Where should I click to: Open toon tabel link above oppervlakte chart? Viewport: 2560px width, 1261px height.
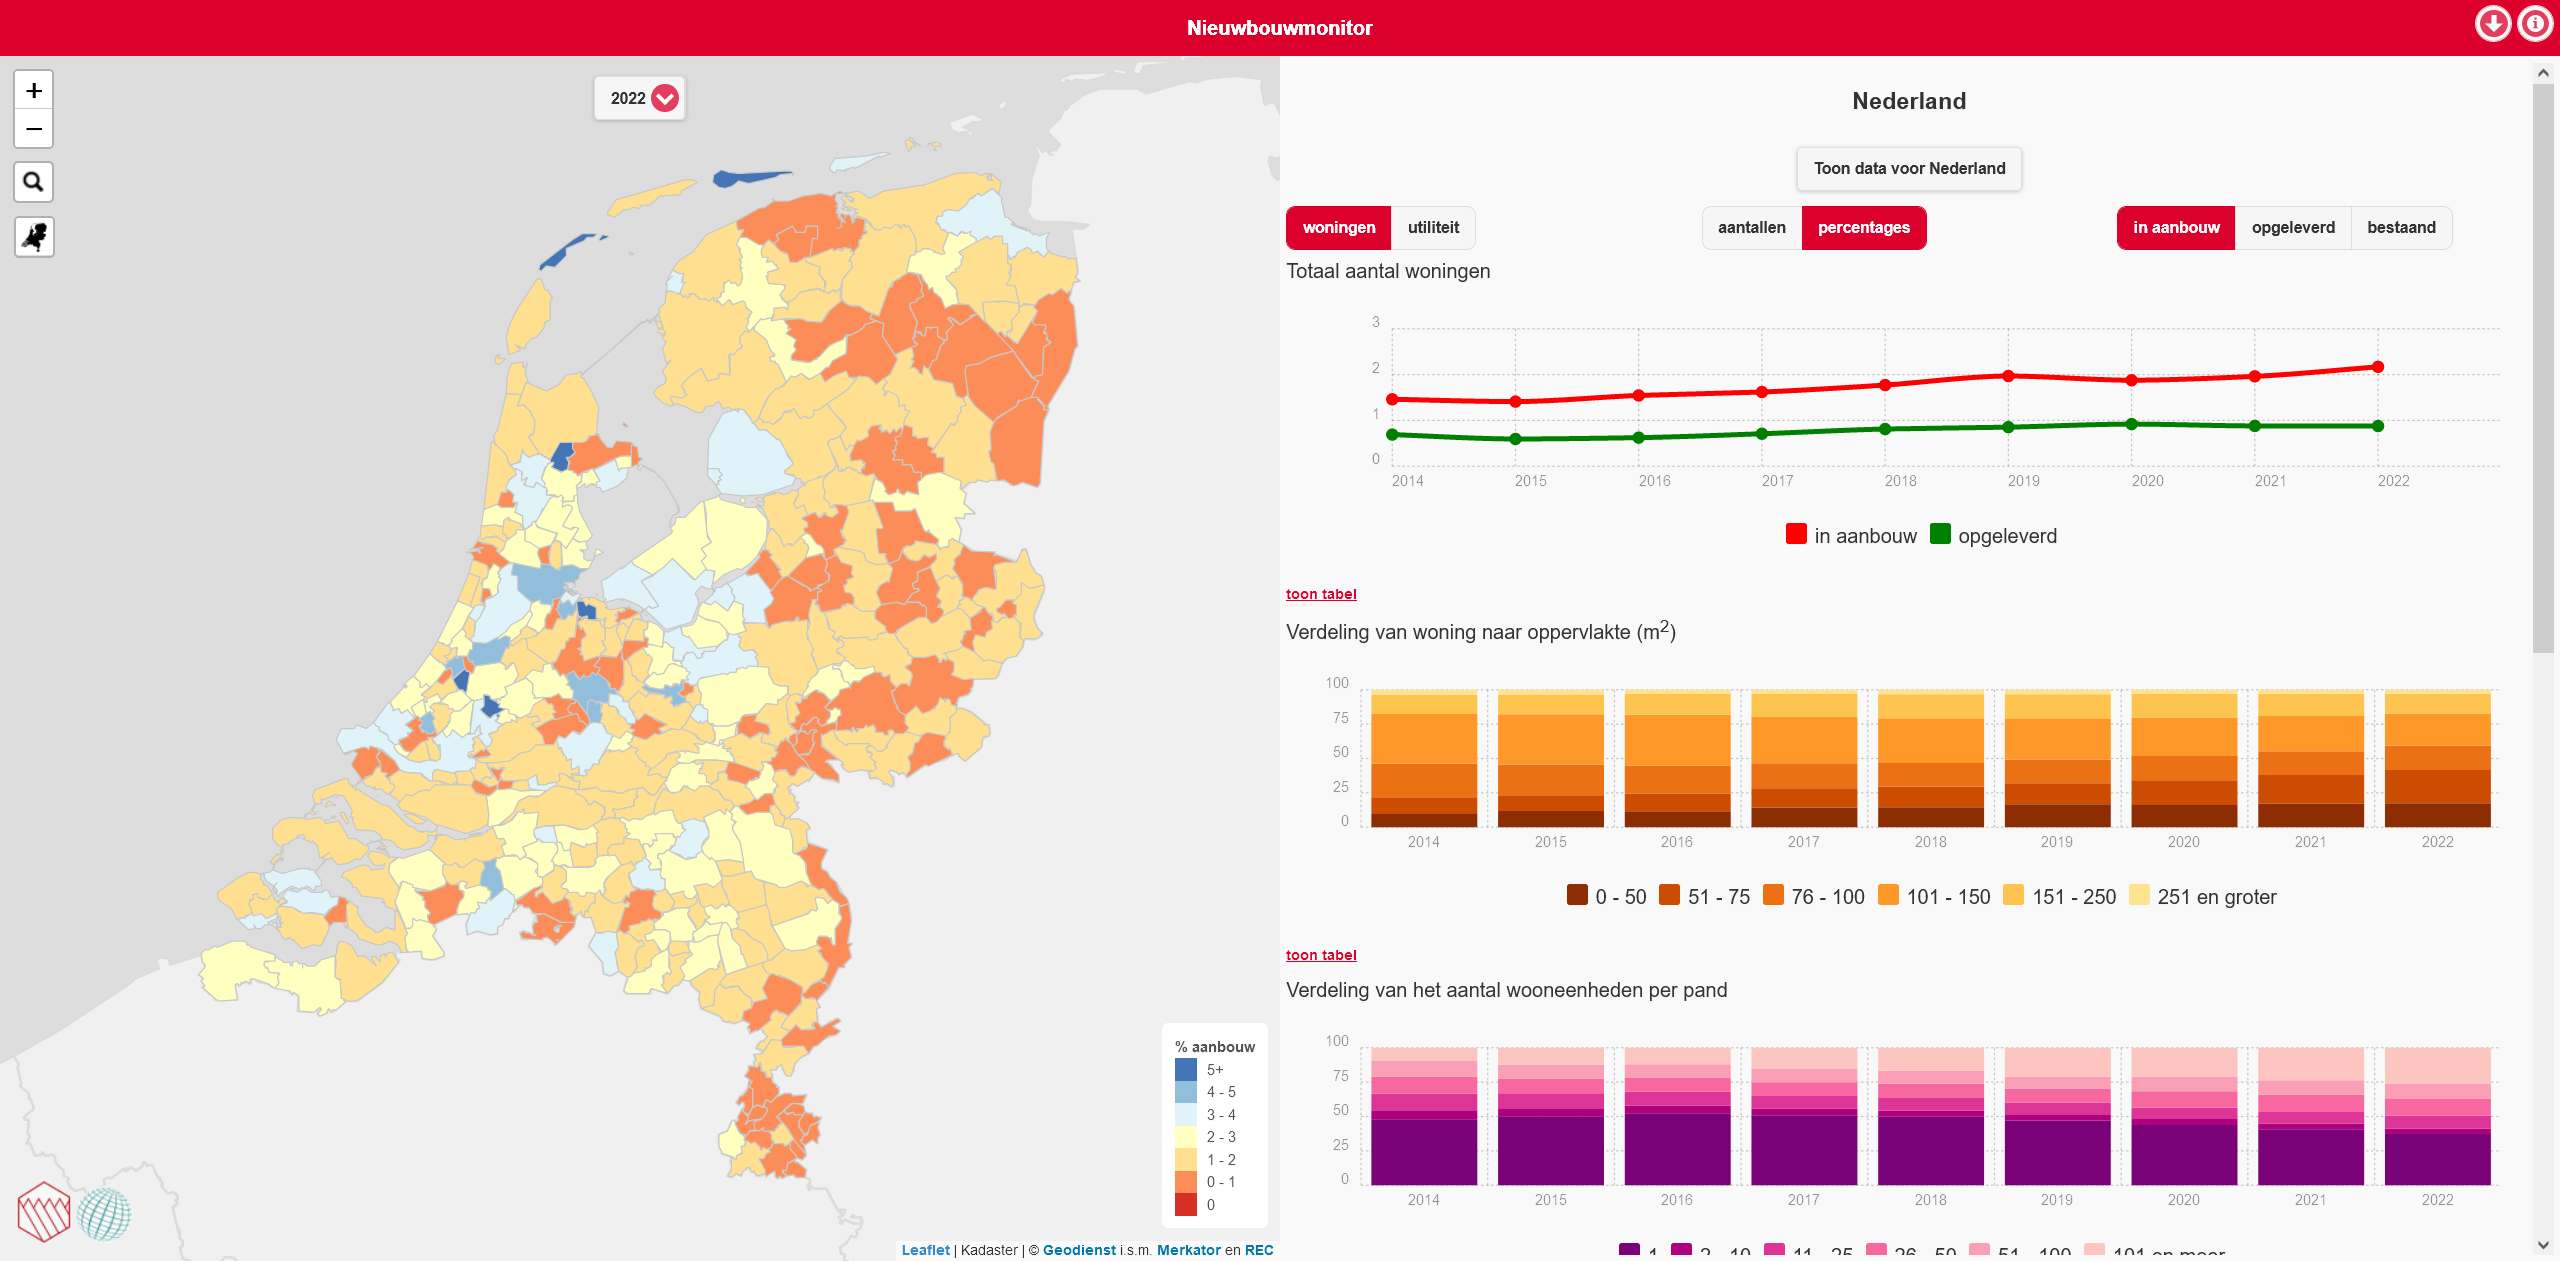[1321, 594]
